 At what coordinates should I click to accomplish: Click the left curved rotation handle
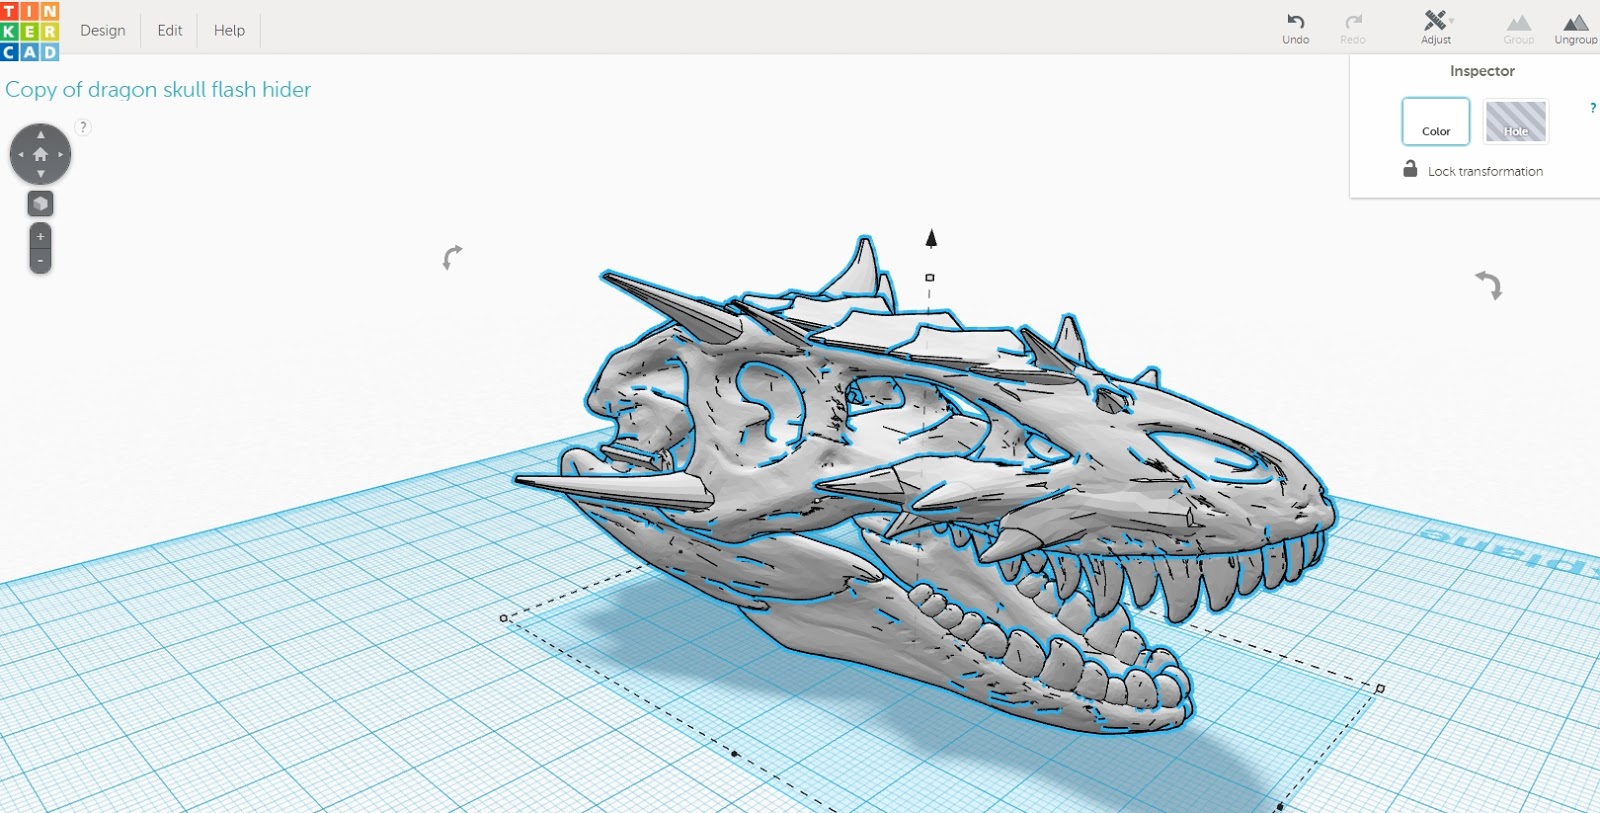pyautogui.click(x=452, y=257)
